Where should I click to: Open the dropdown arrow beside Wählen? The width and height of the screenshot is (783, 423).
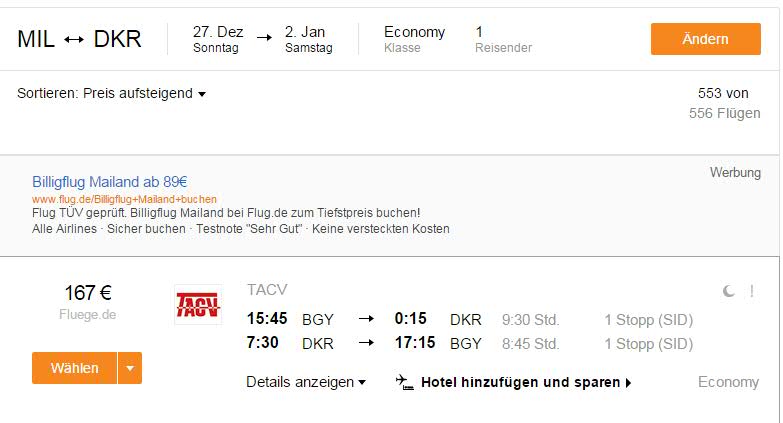pos(130,368)
